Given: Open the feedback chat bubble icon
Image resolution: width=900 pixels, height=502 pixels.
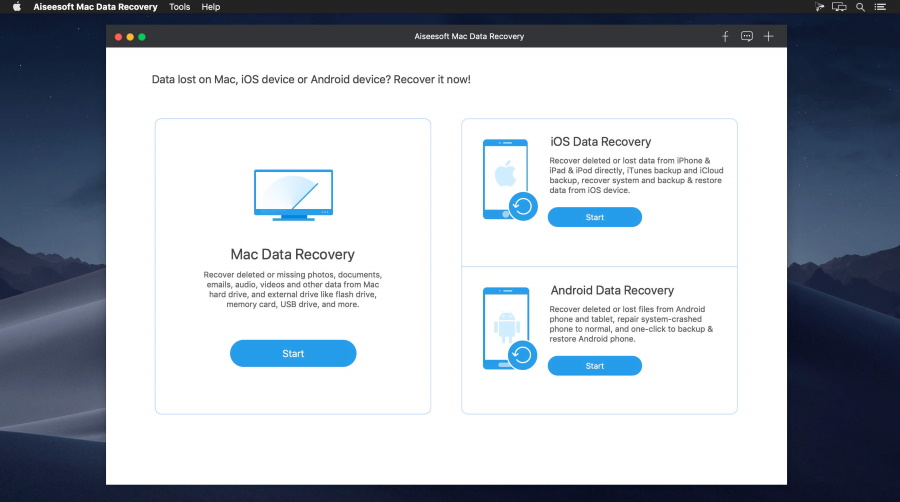Looking at the screenshot, I should click(747, 37).
